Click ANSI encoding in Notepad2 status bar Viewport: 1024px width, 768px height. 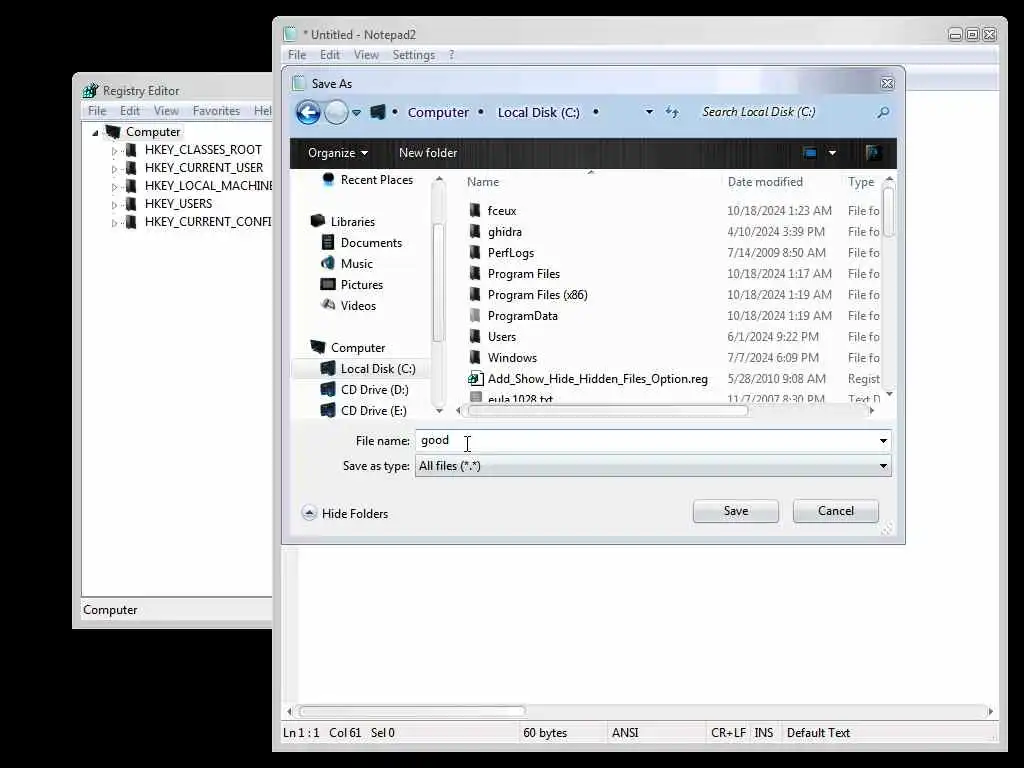click(x=625, y=733)
